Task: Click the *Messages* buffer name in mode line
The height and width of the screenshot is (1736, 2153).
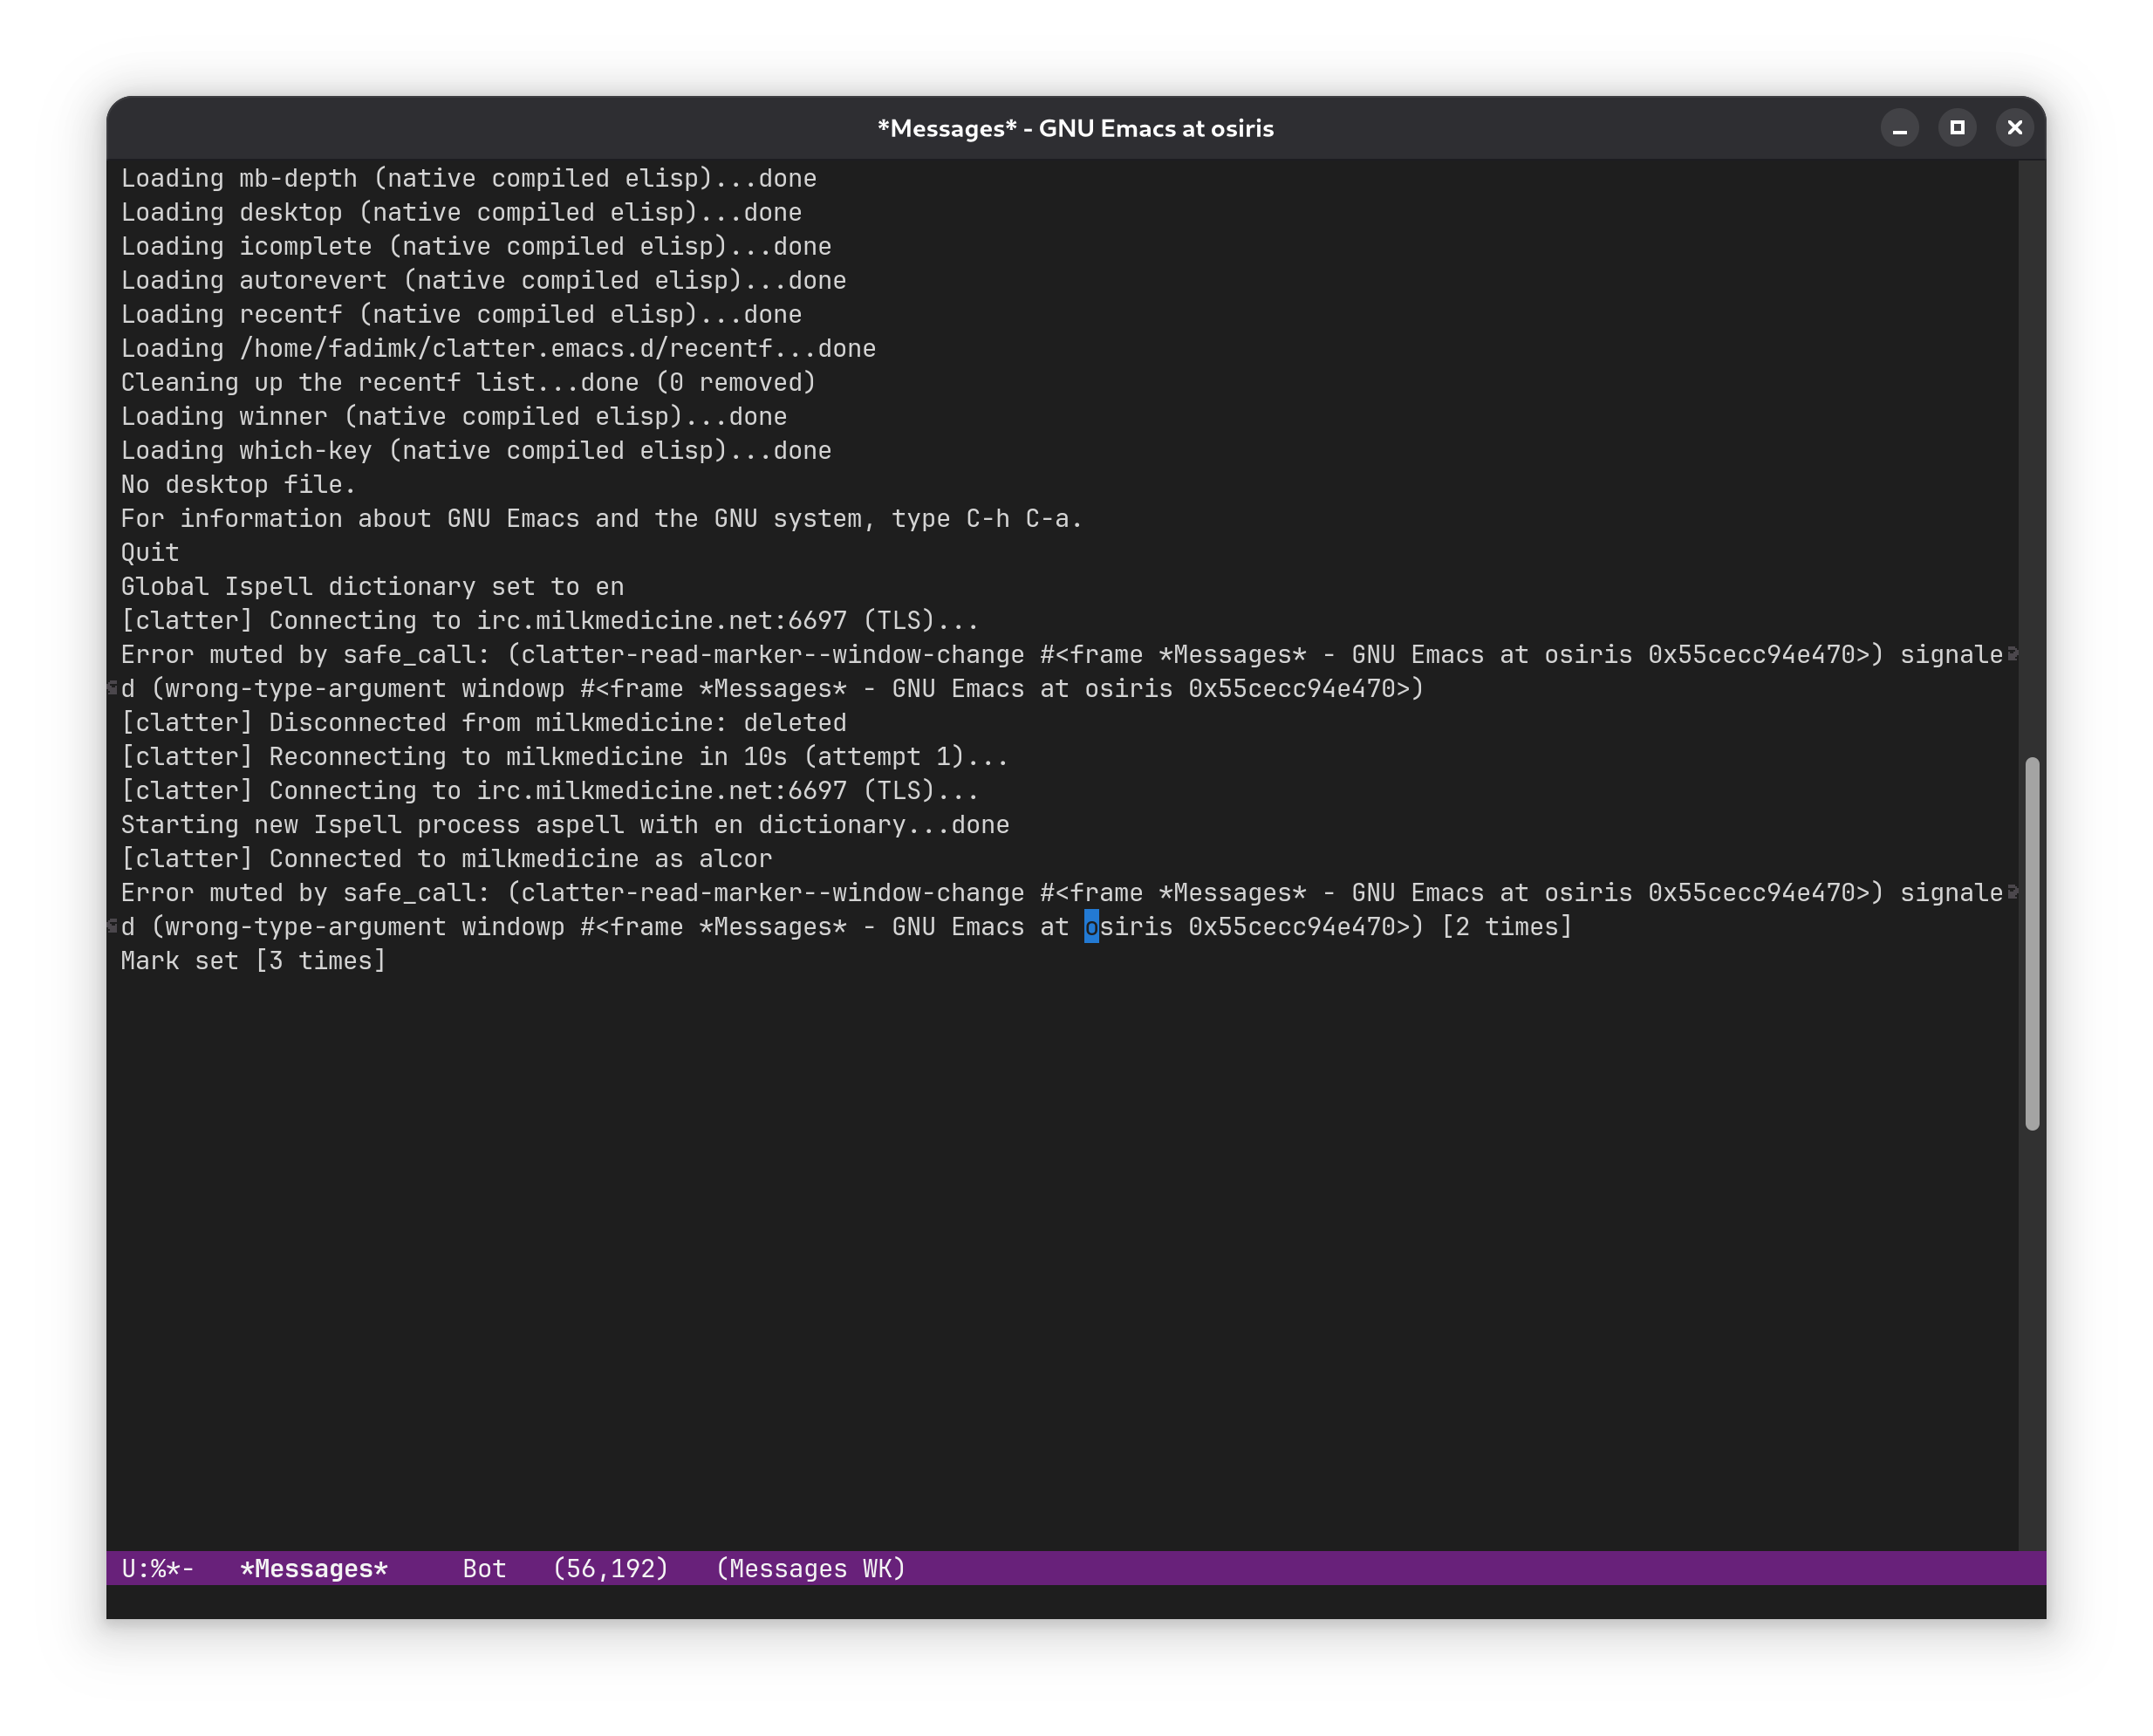Action: pos(314,1568)
